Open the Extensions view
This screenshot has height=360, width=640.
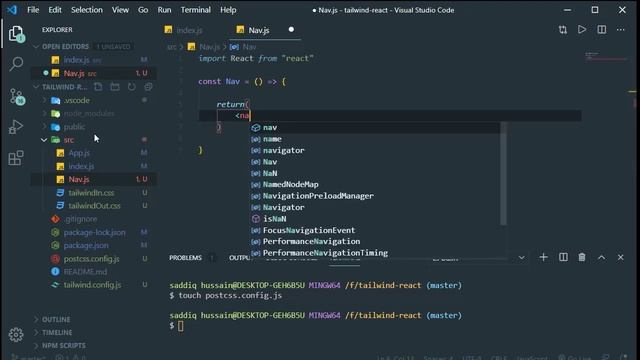tap(16, 158)
